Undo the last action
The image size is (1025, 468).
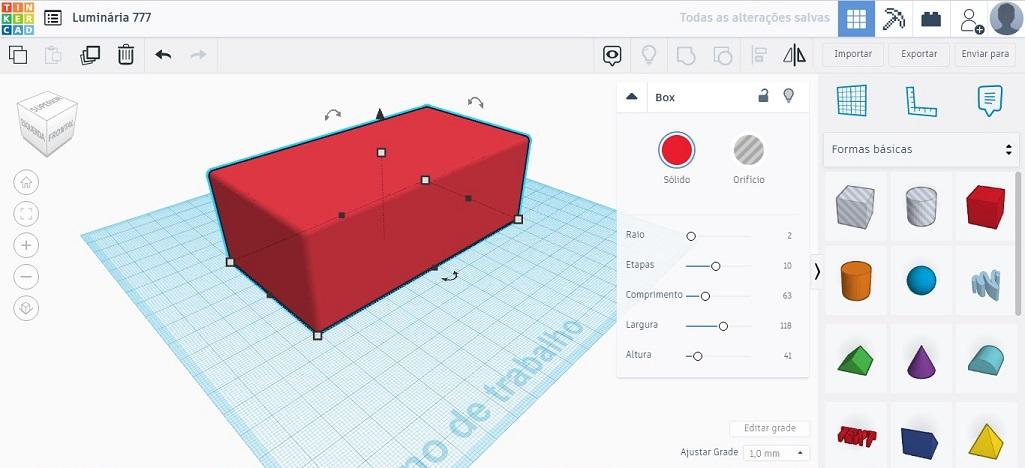pos(163,55)
